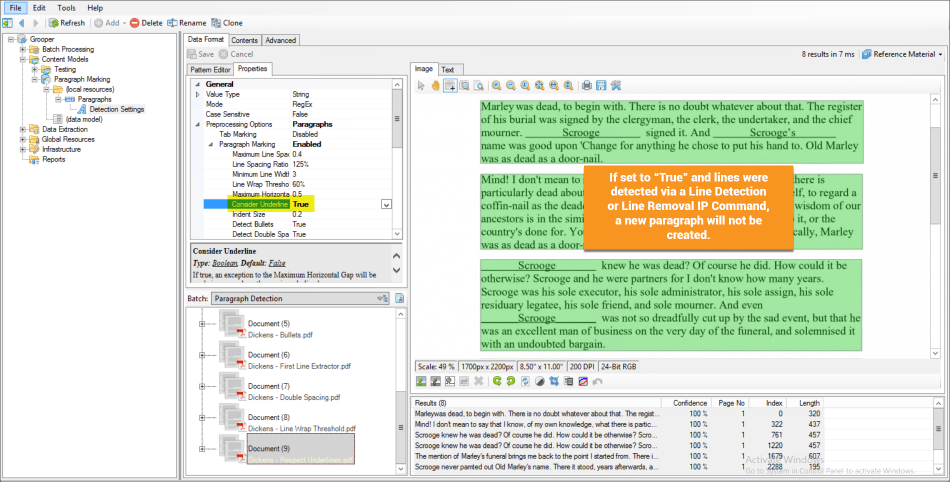Open the Batch Paragraph Detection combo box
The width and height of the screenshot is (950, 482).
300,298
